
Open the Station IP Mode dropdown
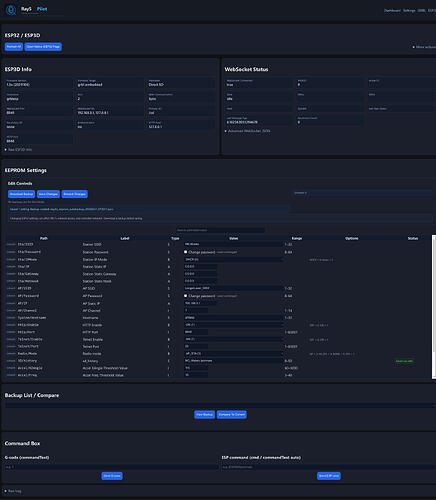pos(233,259)
